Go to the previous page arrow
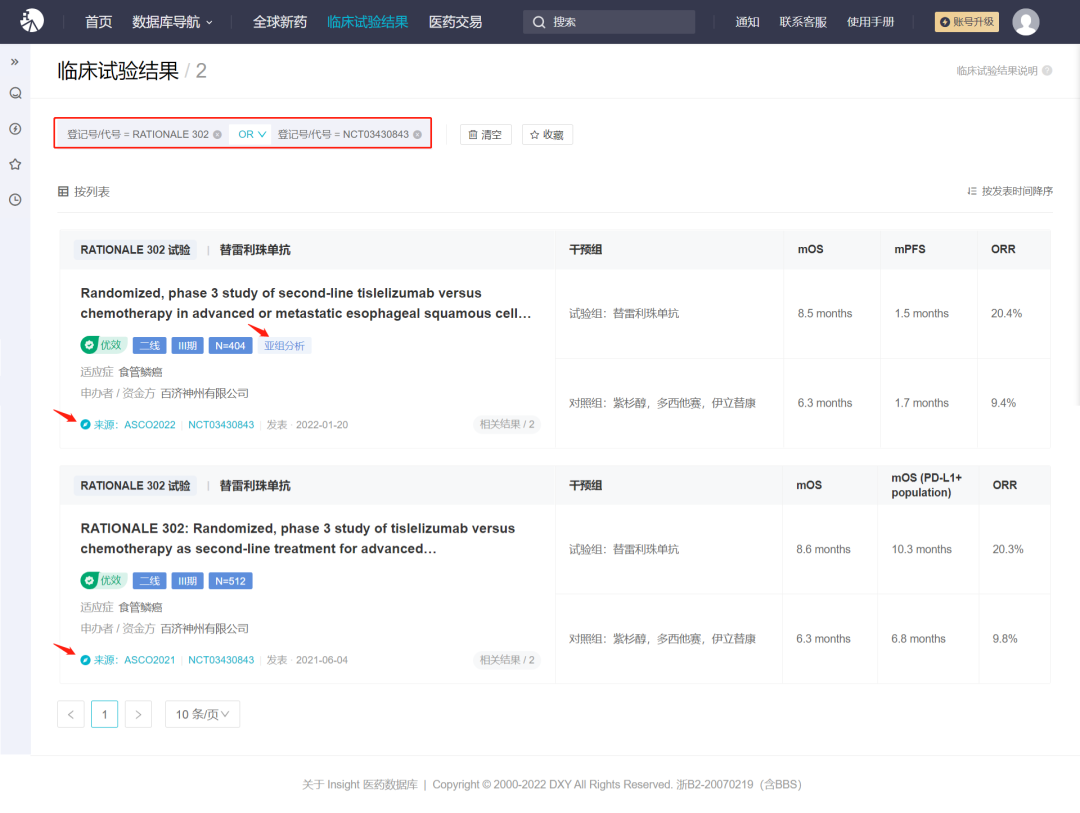 point(71,714)
